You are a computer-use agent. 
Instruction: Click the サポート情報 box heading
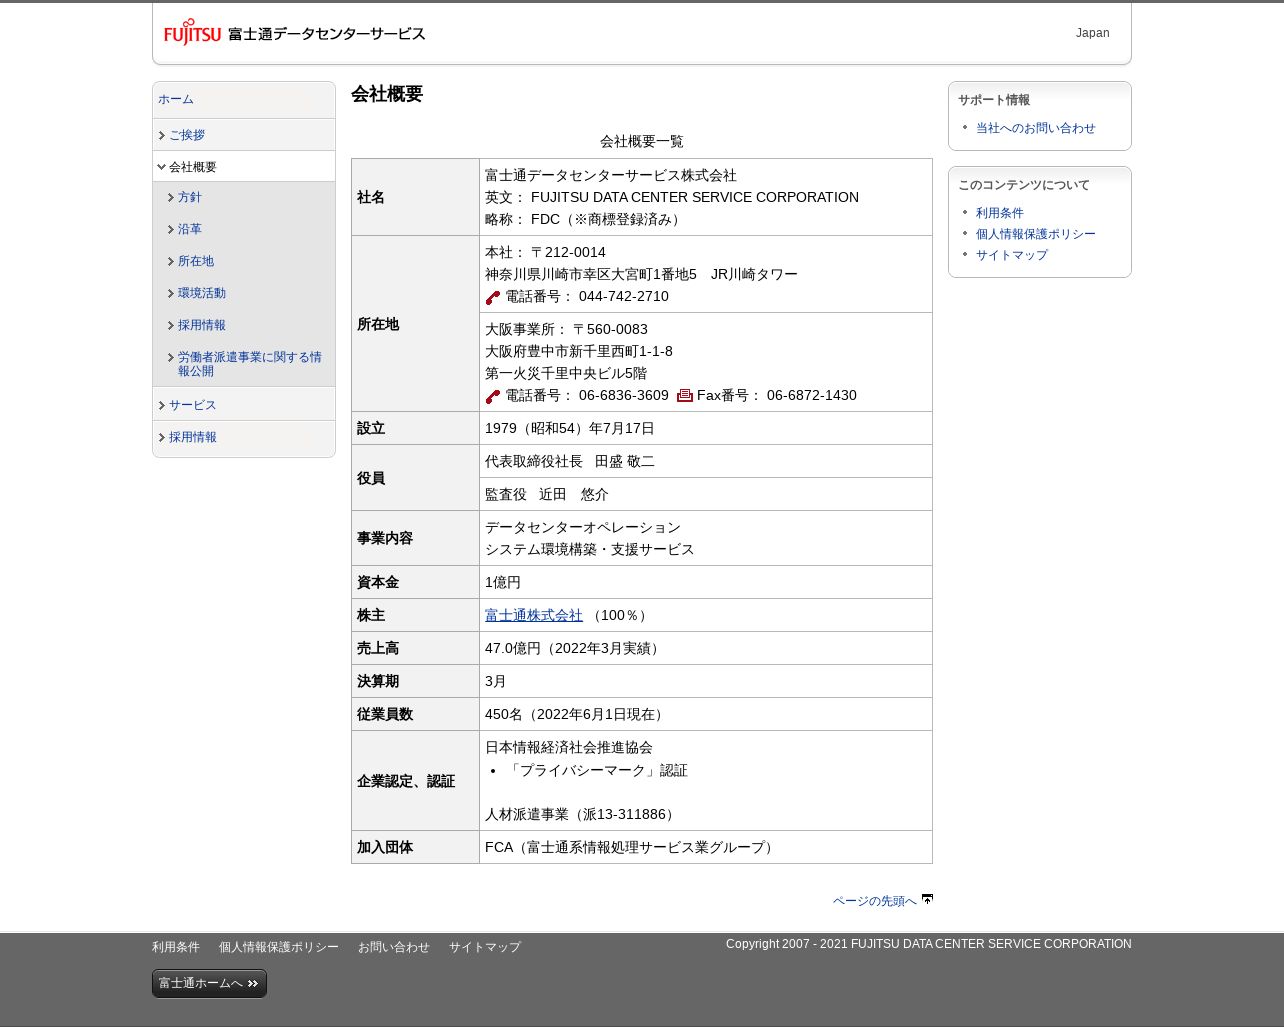[x=994, y=100]
